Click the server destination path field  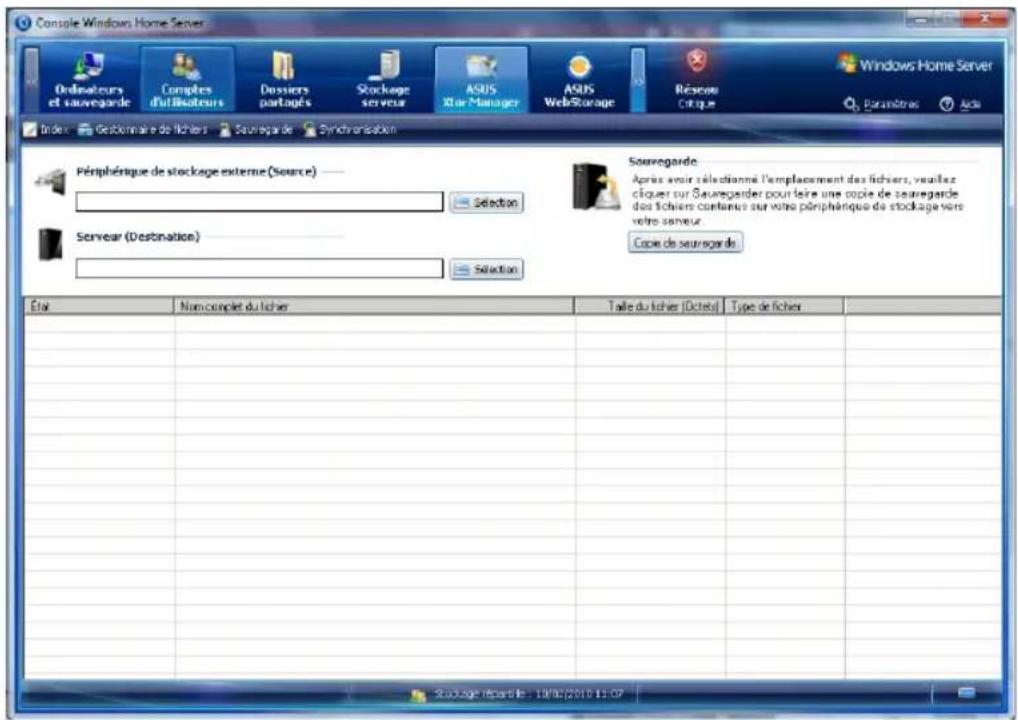[260, 268]
